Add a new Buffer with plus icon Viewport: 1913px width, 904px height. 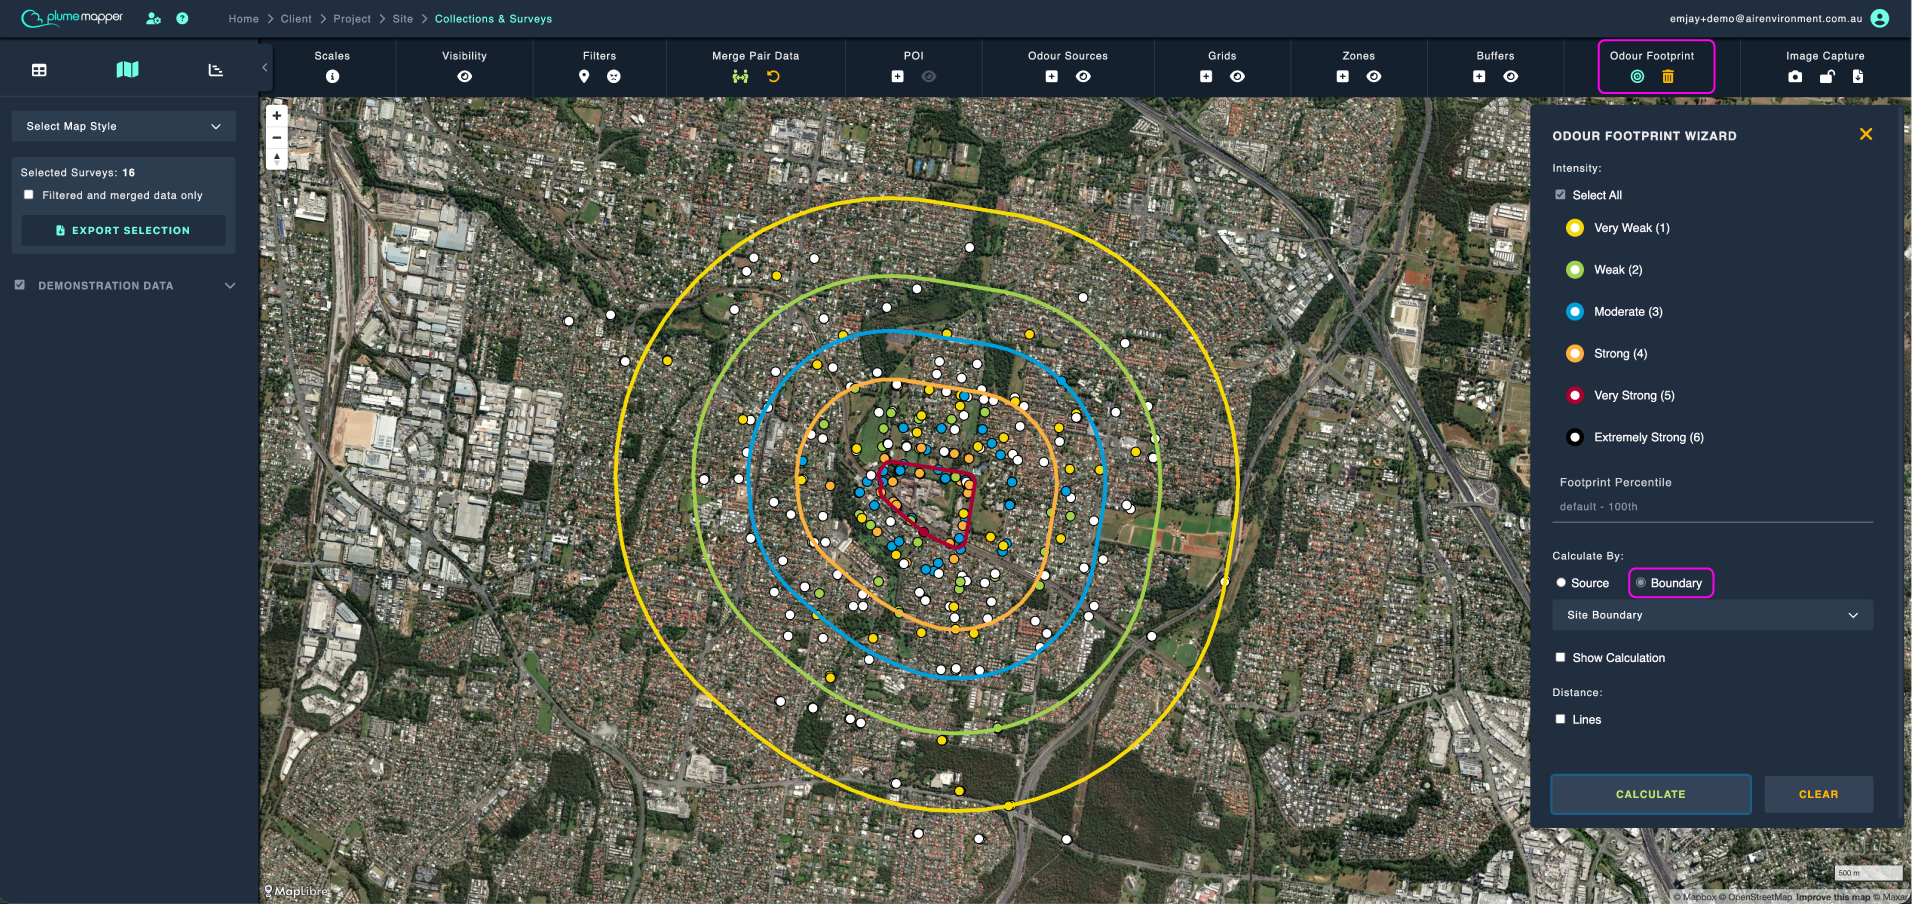(1479, 77)
